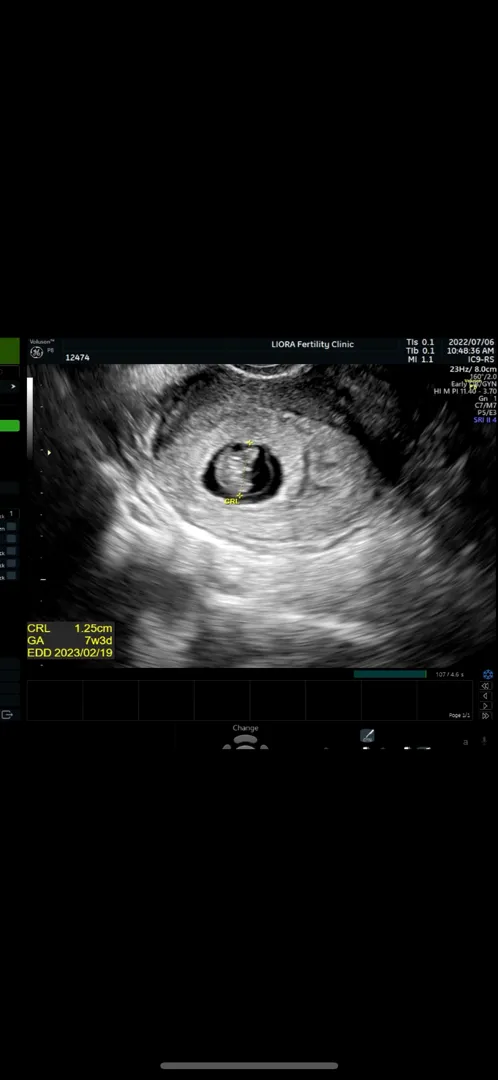The width and height of the screenshot is (498, 1080).
Task: Click the GE logo icon
Action: click(x=37, y=353)
